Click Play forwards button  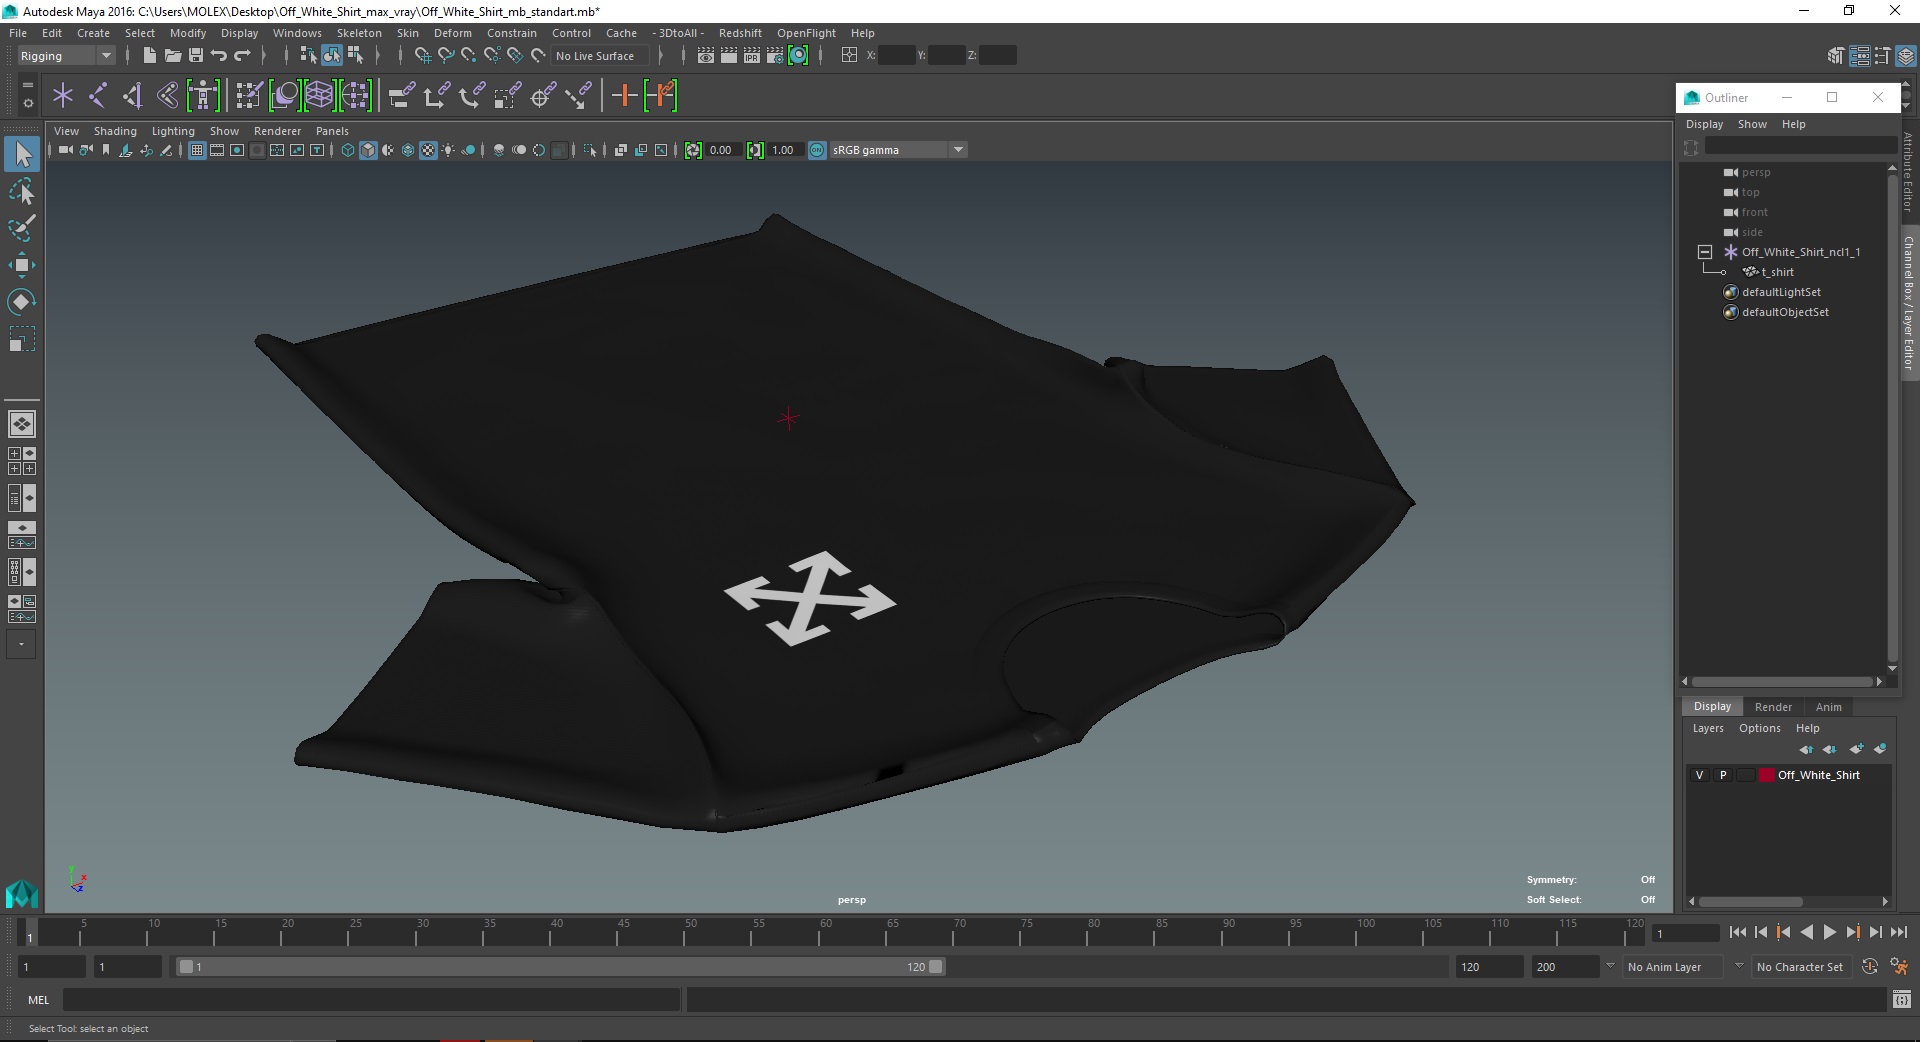[1829, 932]
